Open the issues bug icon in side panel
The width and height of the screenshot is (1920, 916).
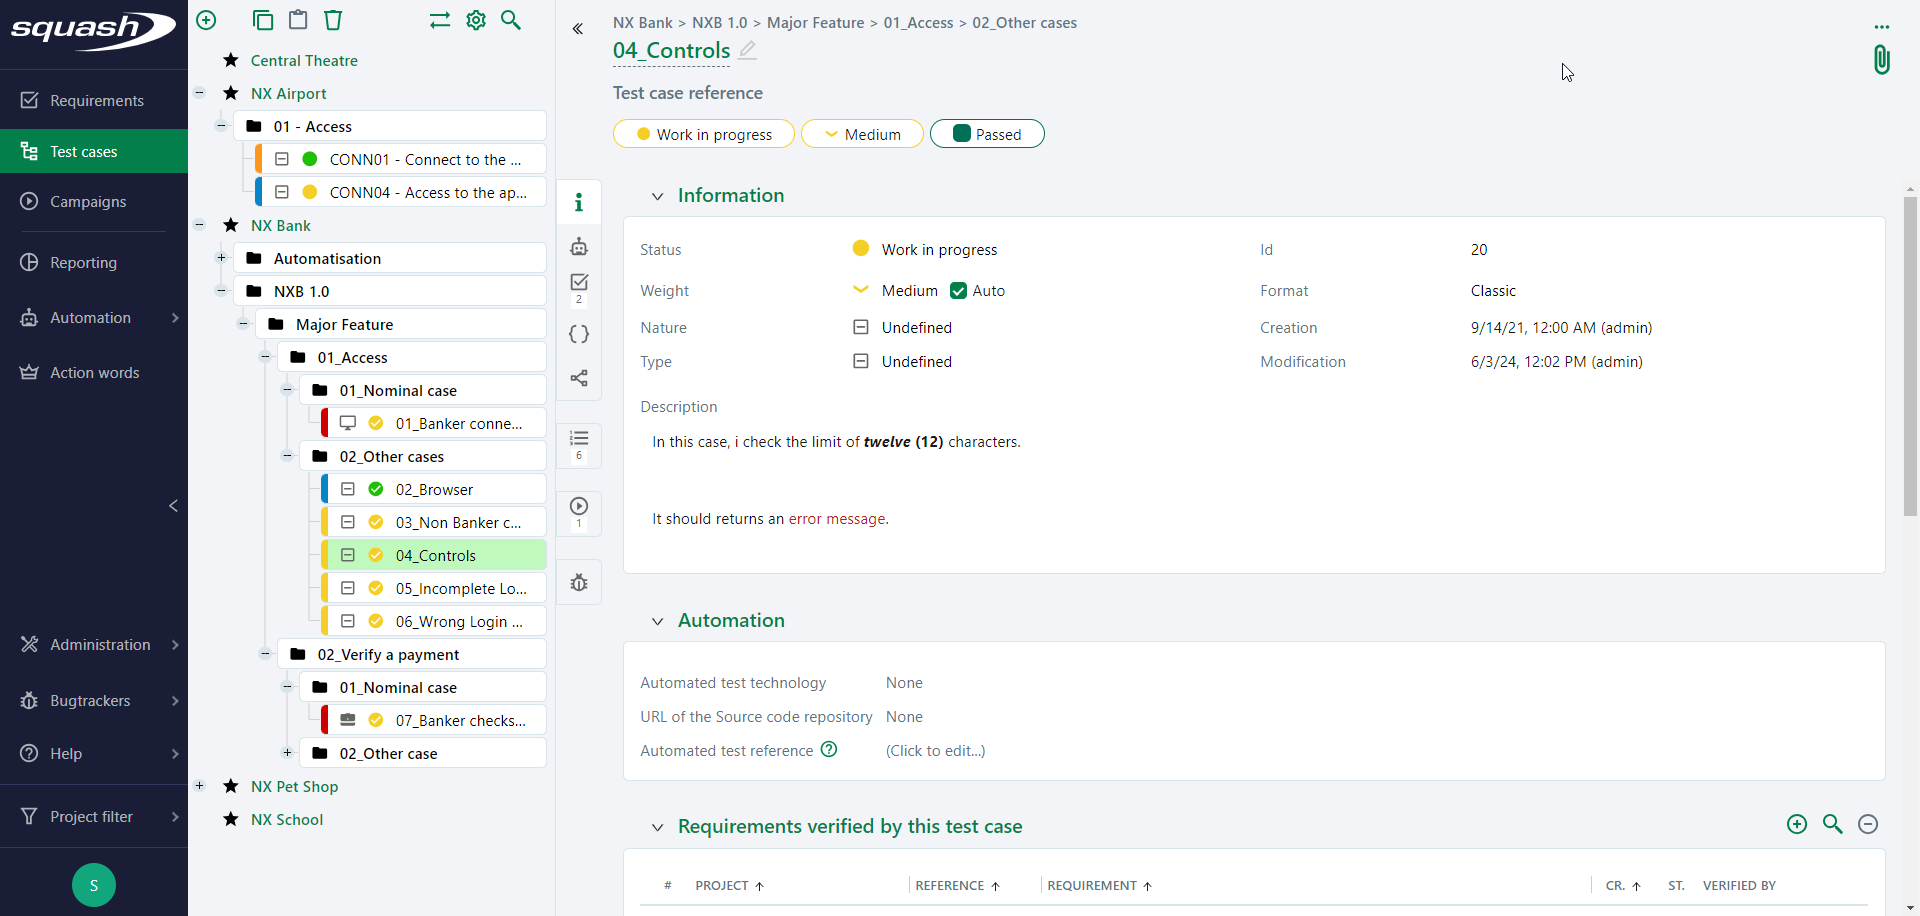point(579,583)
